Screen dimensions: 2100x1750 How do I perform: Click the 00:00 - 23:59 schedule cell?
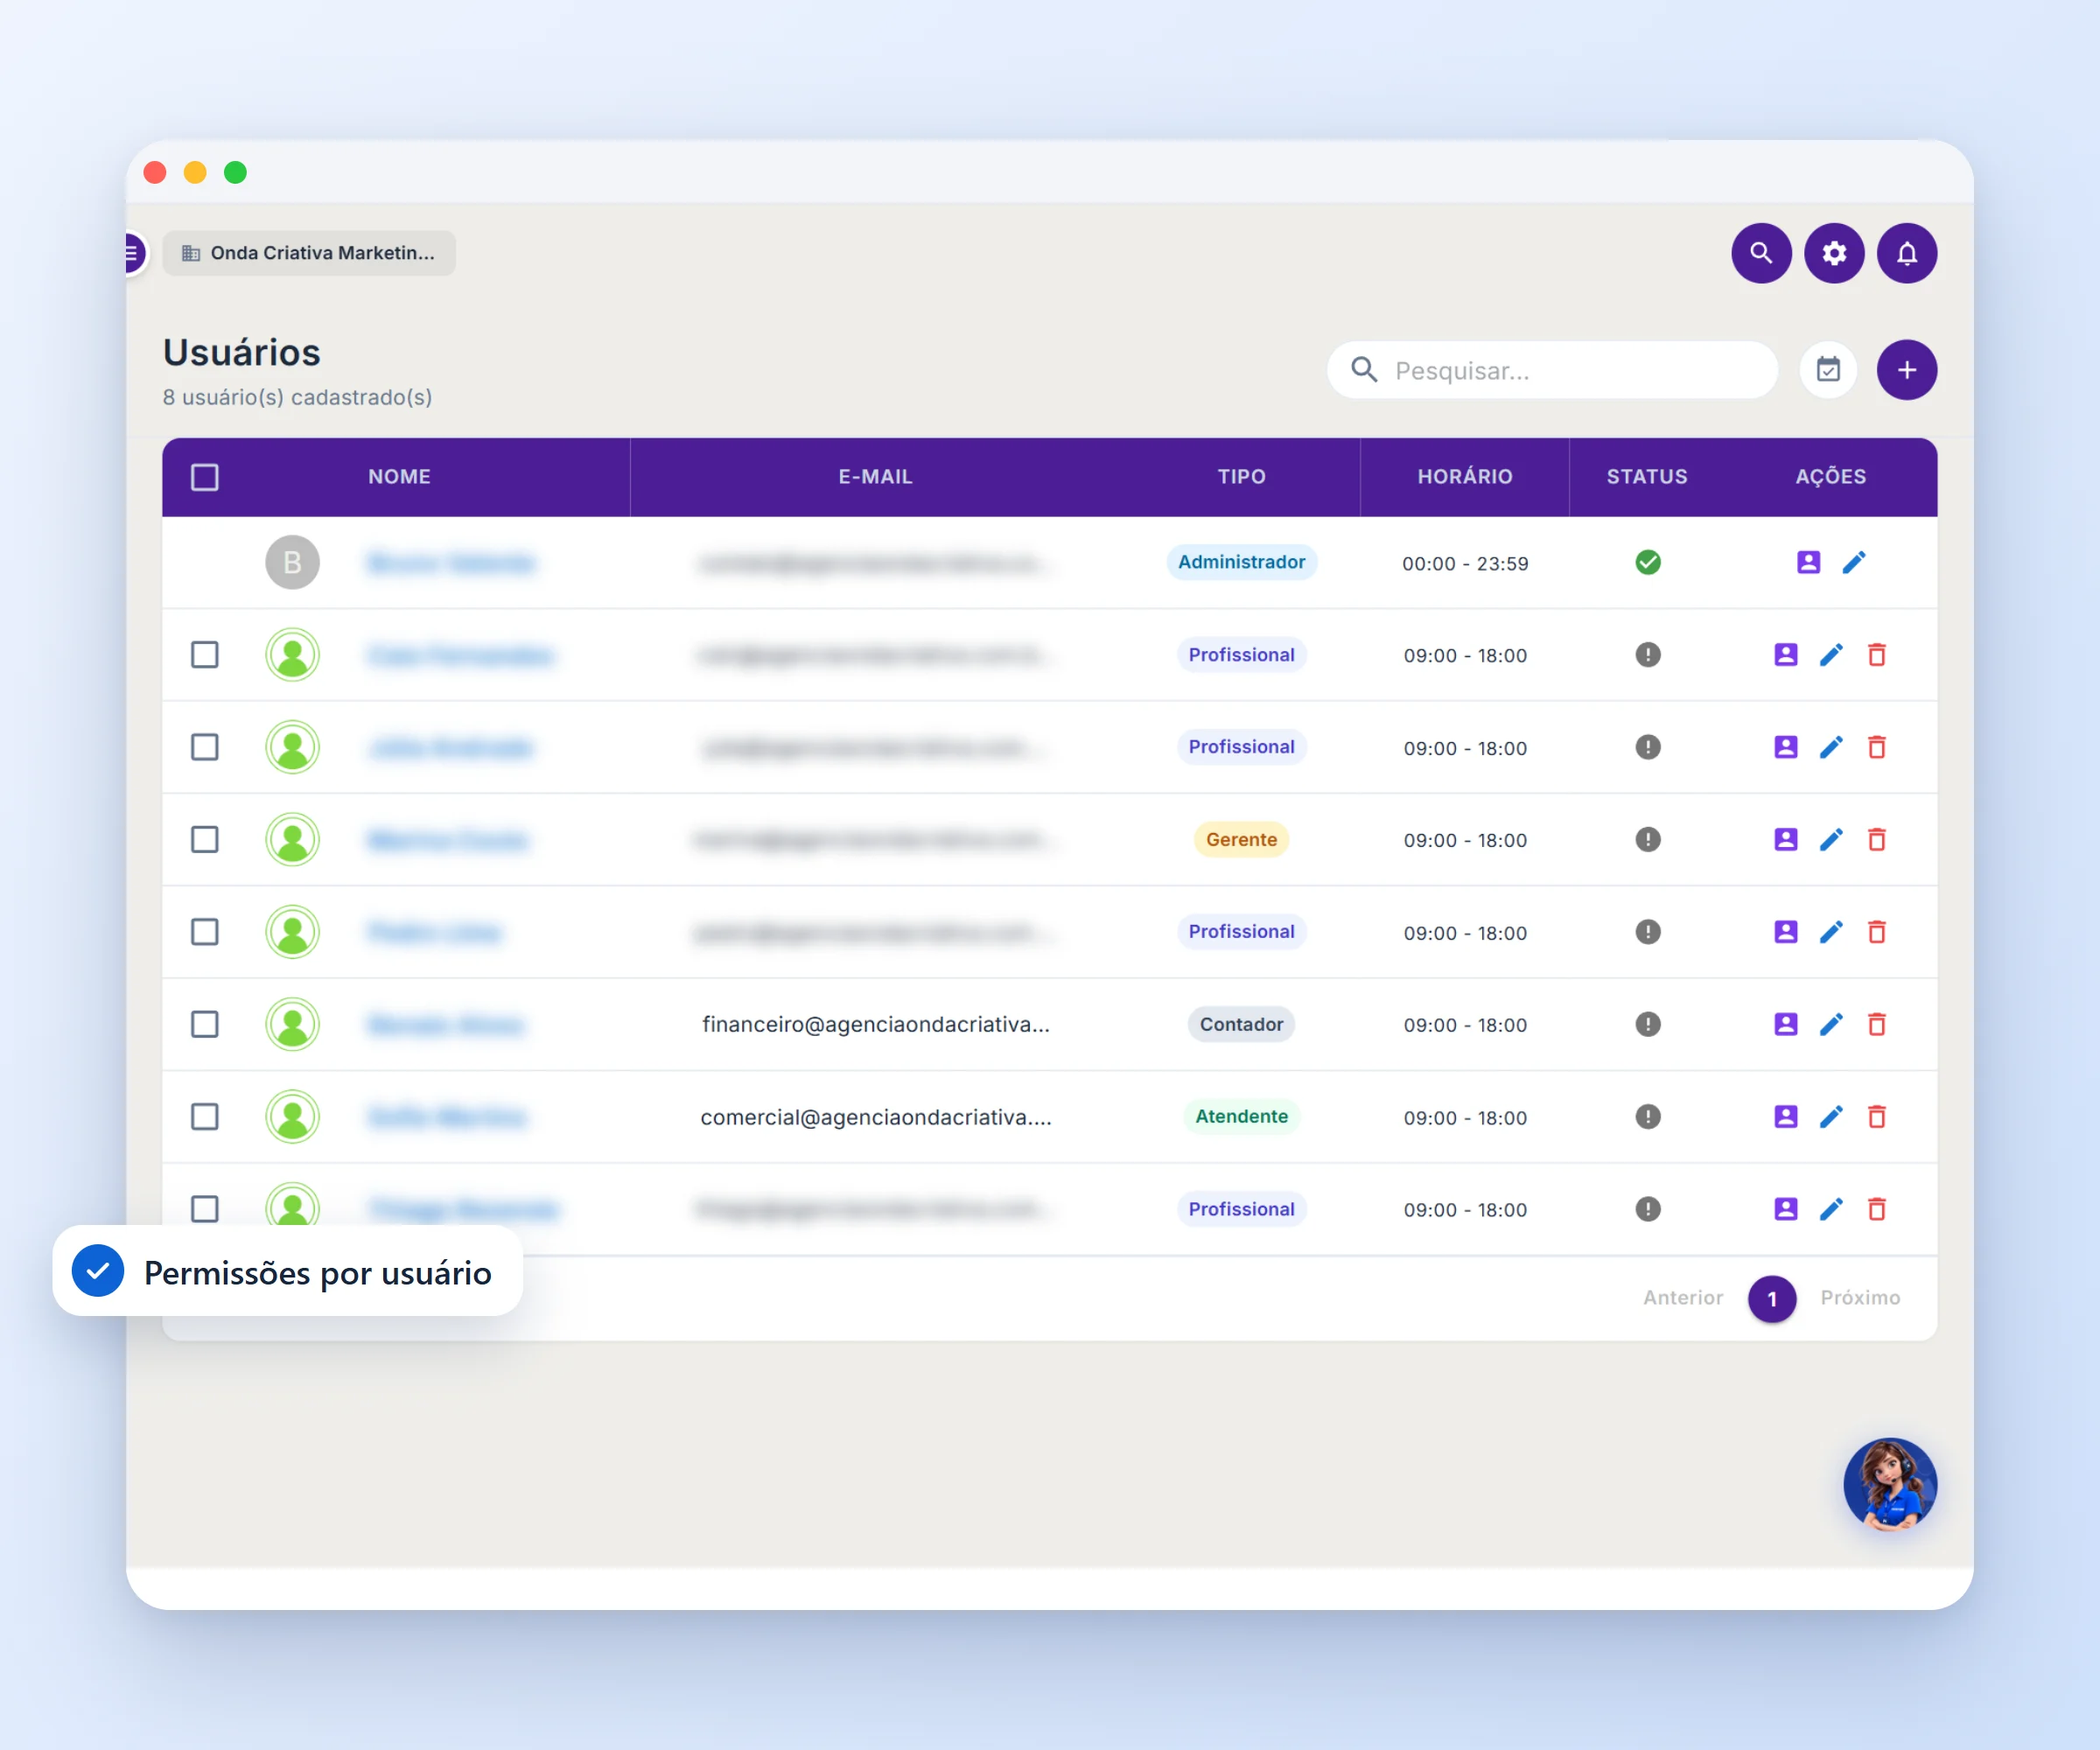point(1464,563)
